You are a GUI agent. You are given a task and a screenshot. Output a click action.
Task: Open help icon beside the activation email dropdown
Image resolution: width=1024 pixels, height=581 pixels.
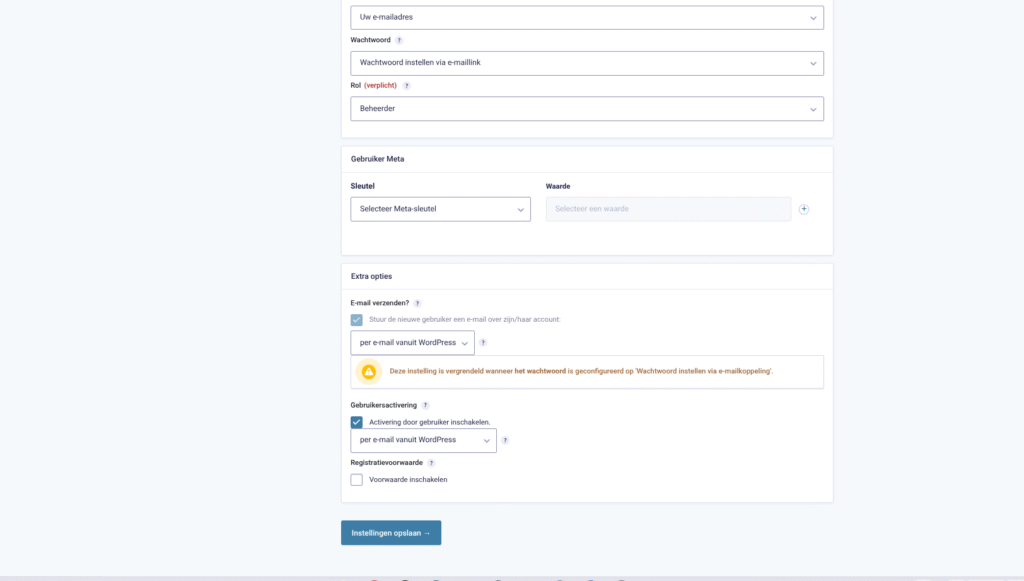[505, 440]
